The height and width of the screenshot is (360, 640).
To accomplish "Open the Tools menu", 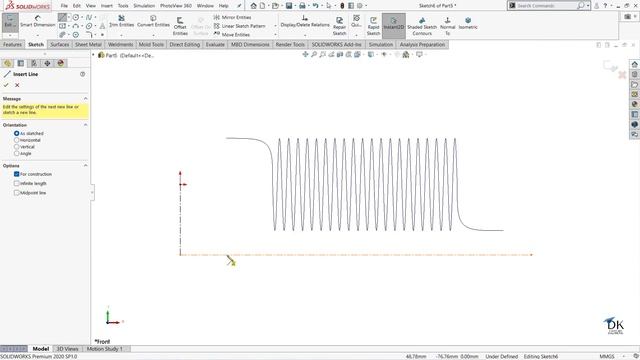I will [x=123, y=6].
